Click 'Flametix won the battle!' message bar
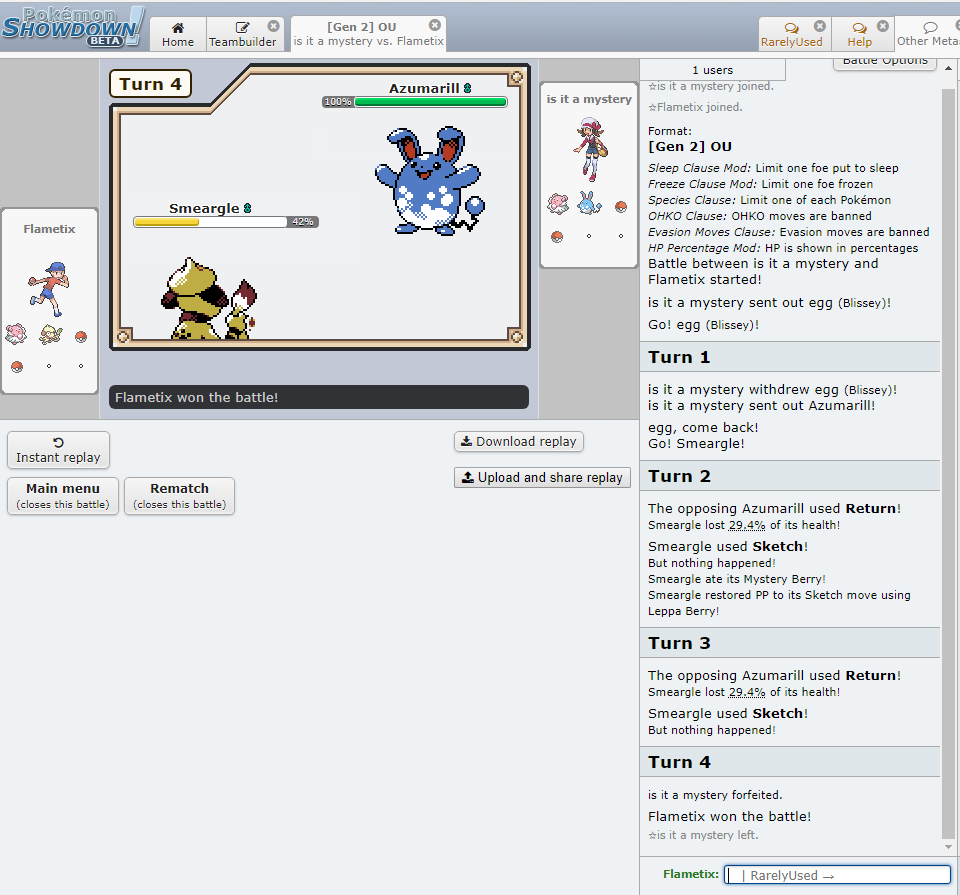Screen dimensions: 960x895 [x=318, y=397]
